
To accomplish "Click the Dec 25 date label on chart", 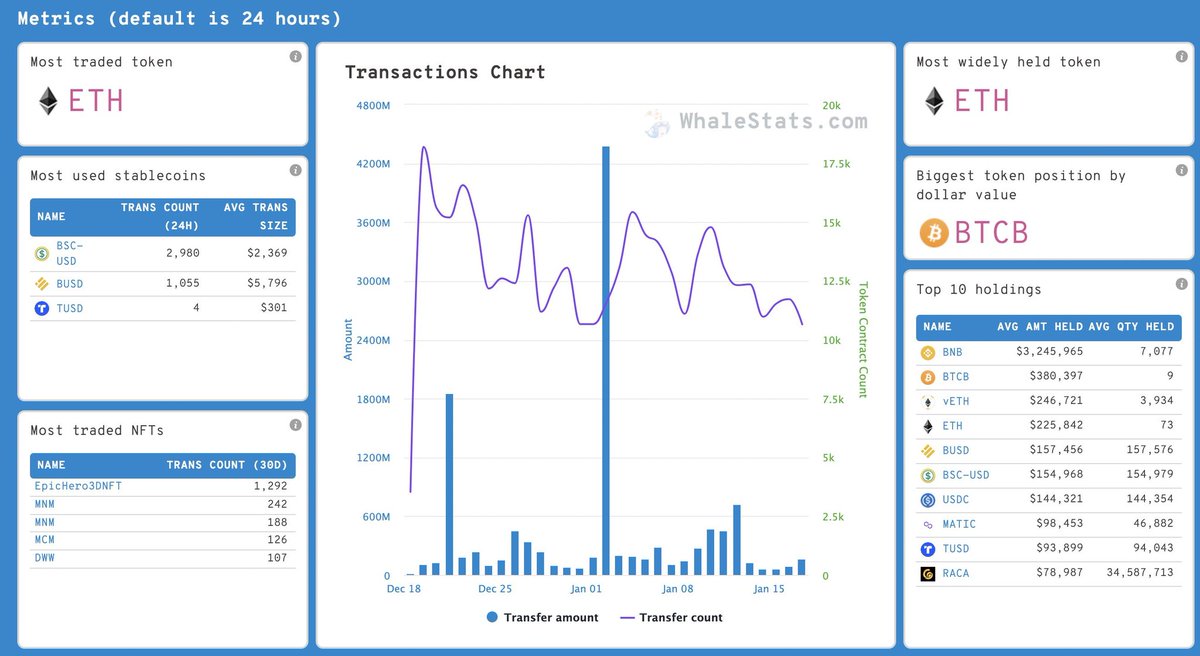I will [495, 590].
